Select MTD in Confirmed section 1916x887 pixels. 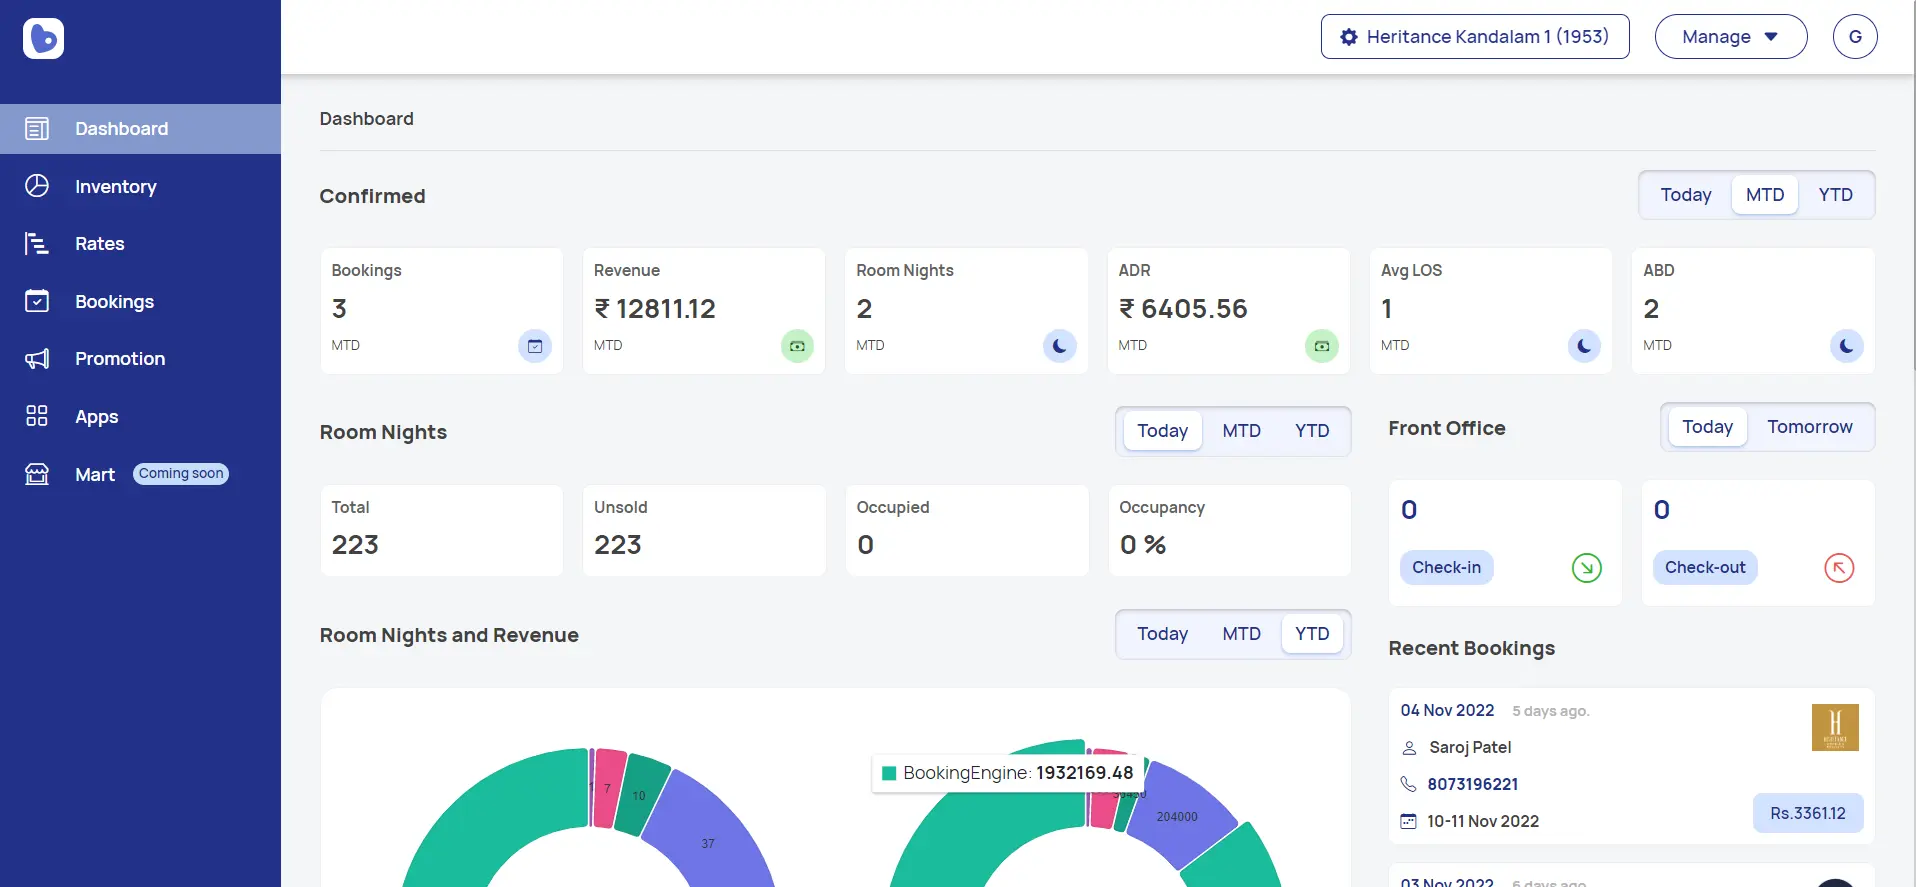(1765, 195)
